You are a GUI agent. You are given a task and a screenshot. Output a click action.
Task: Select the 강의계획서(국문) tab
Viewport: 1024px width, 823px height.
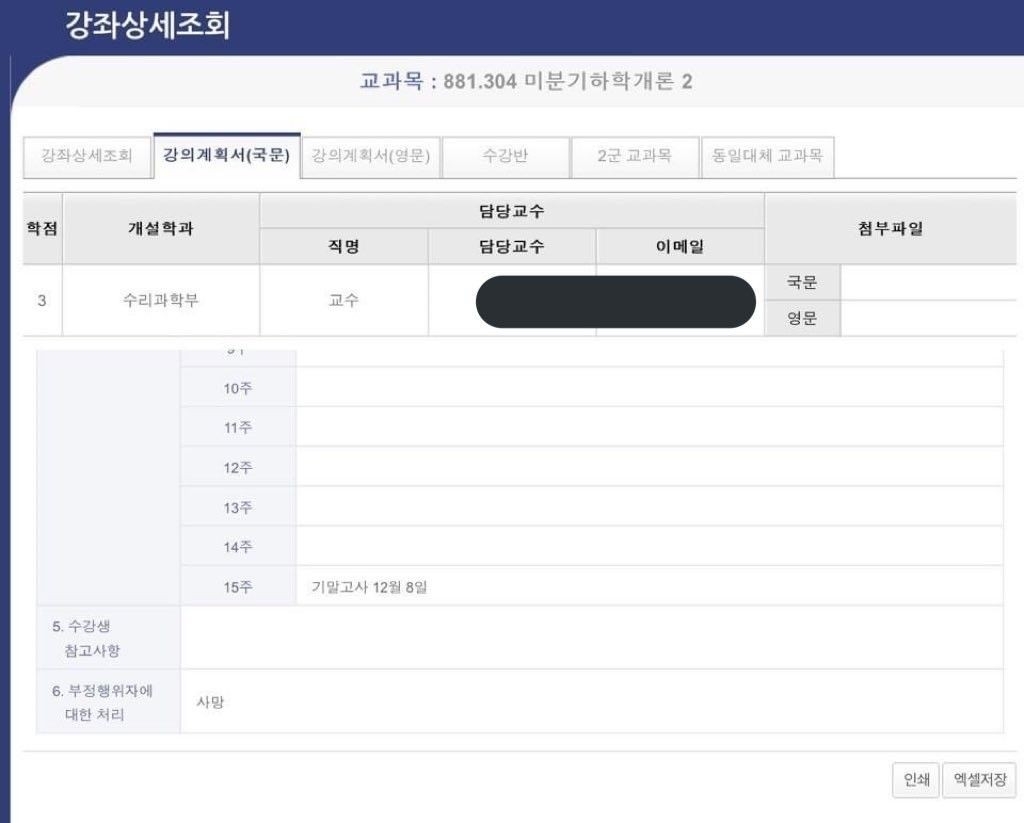pos(226,157)
